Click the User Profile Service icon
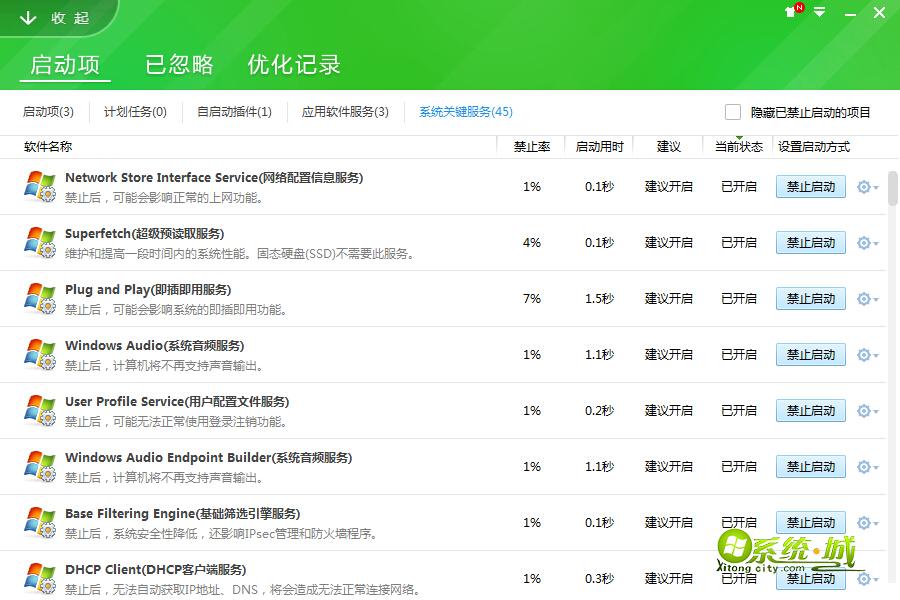This screenshot has height=600, width=900. coord(38,410)
